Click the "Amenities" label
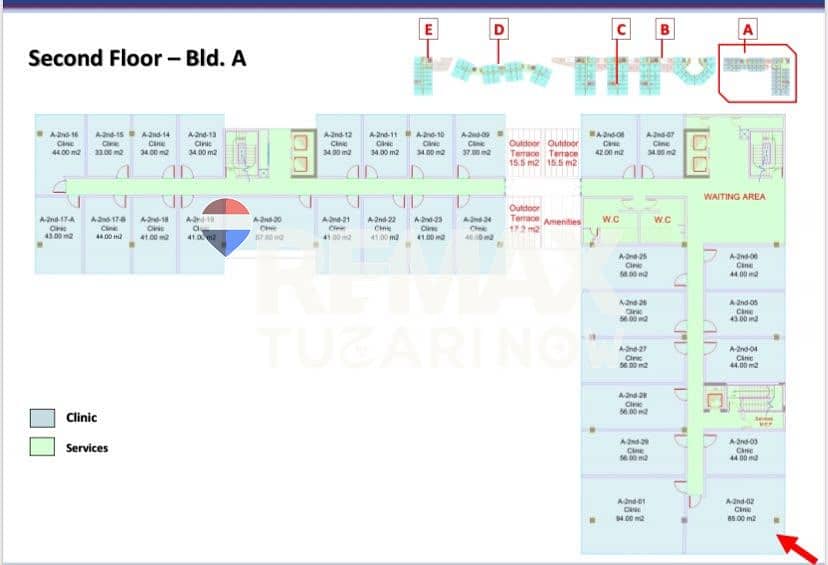 [x=562, y=222]
